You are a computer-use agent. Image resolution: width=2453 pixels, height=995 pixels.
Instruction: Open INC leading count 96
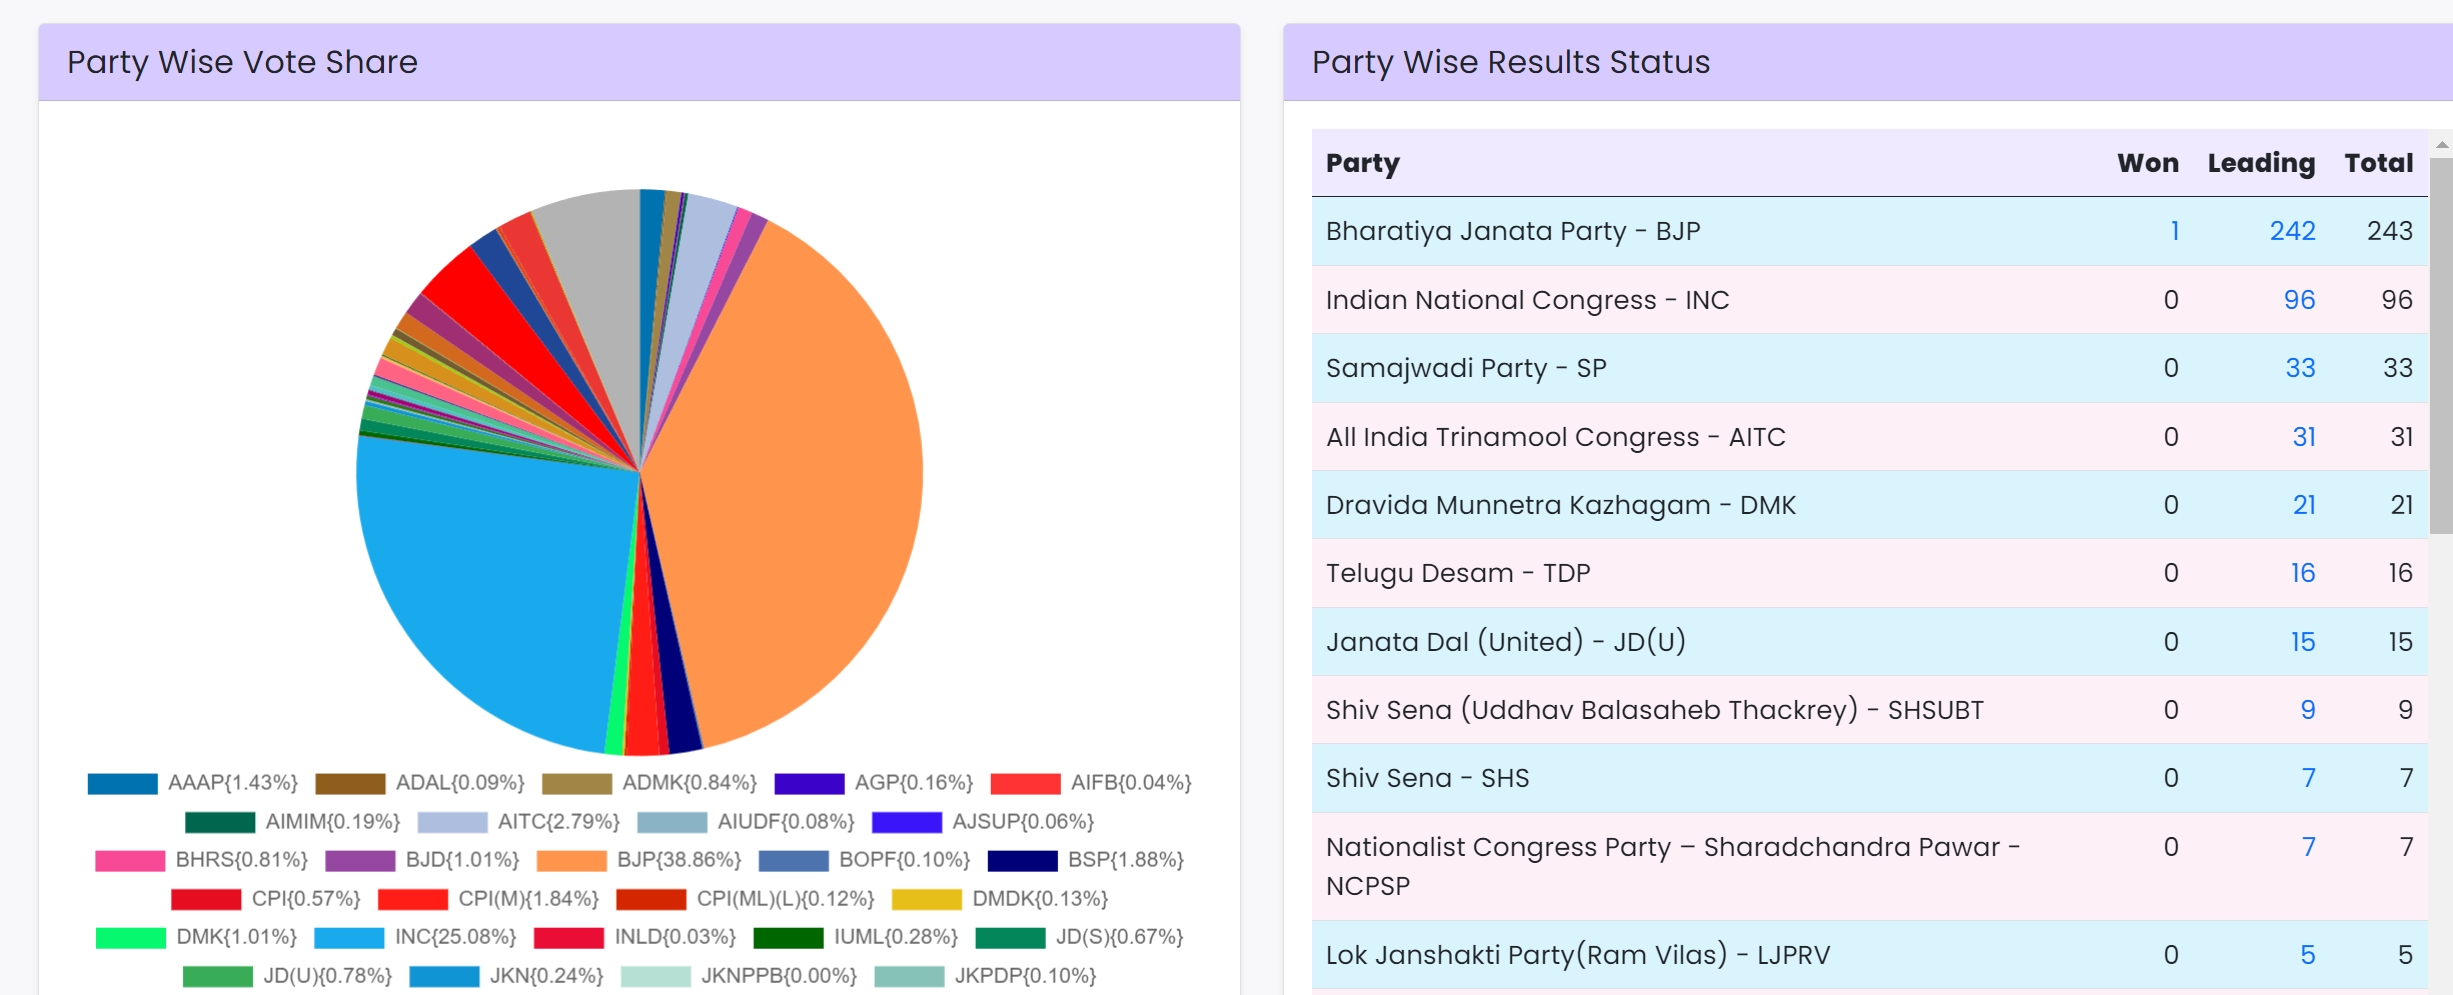(2299, 300)
